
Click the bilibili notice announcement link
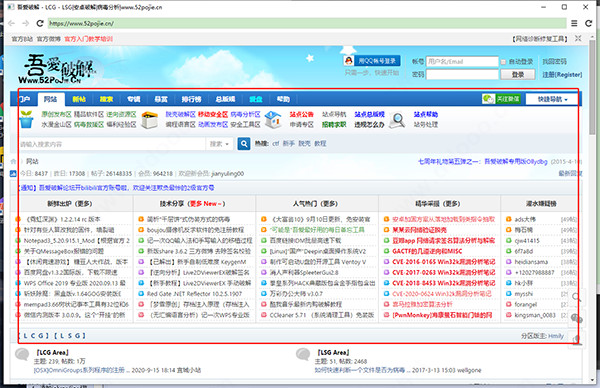pyautogui.click(x=117, y=188)
